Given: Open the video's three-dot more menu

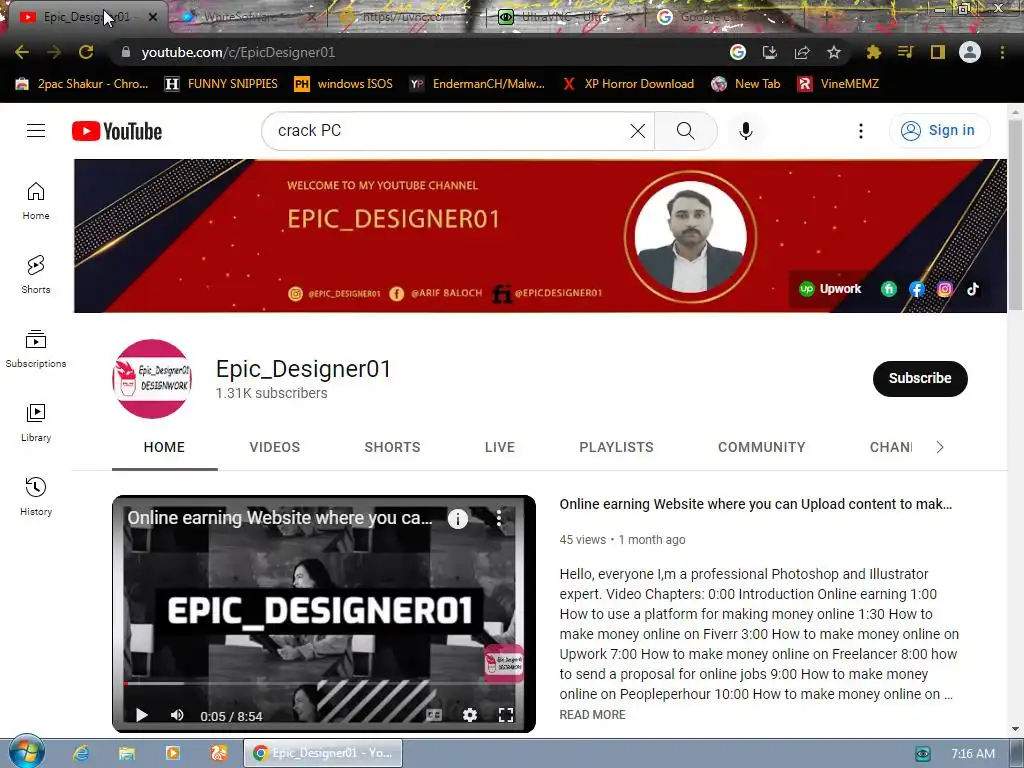Looking at the screenshot, I should point(499,519).
